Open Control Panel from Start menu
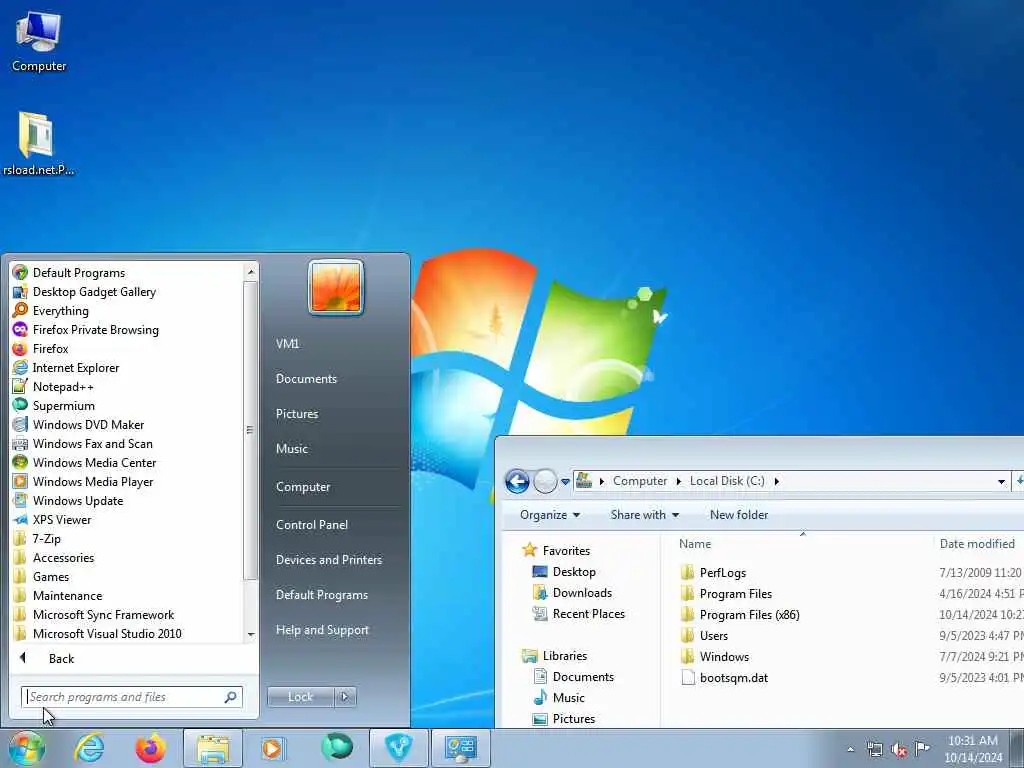The image size is (1024, 768). pos(312,525)
